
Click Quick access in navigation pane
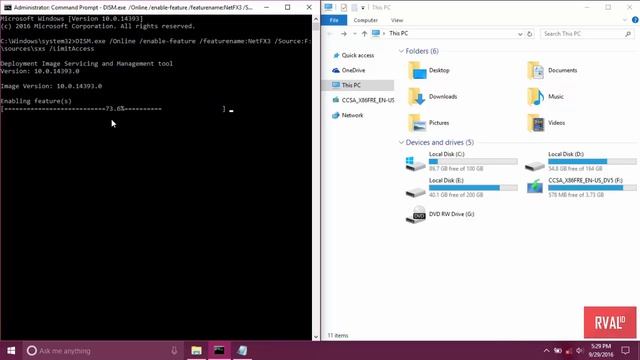point(353,55)
